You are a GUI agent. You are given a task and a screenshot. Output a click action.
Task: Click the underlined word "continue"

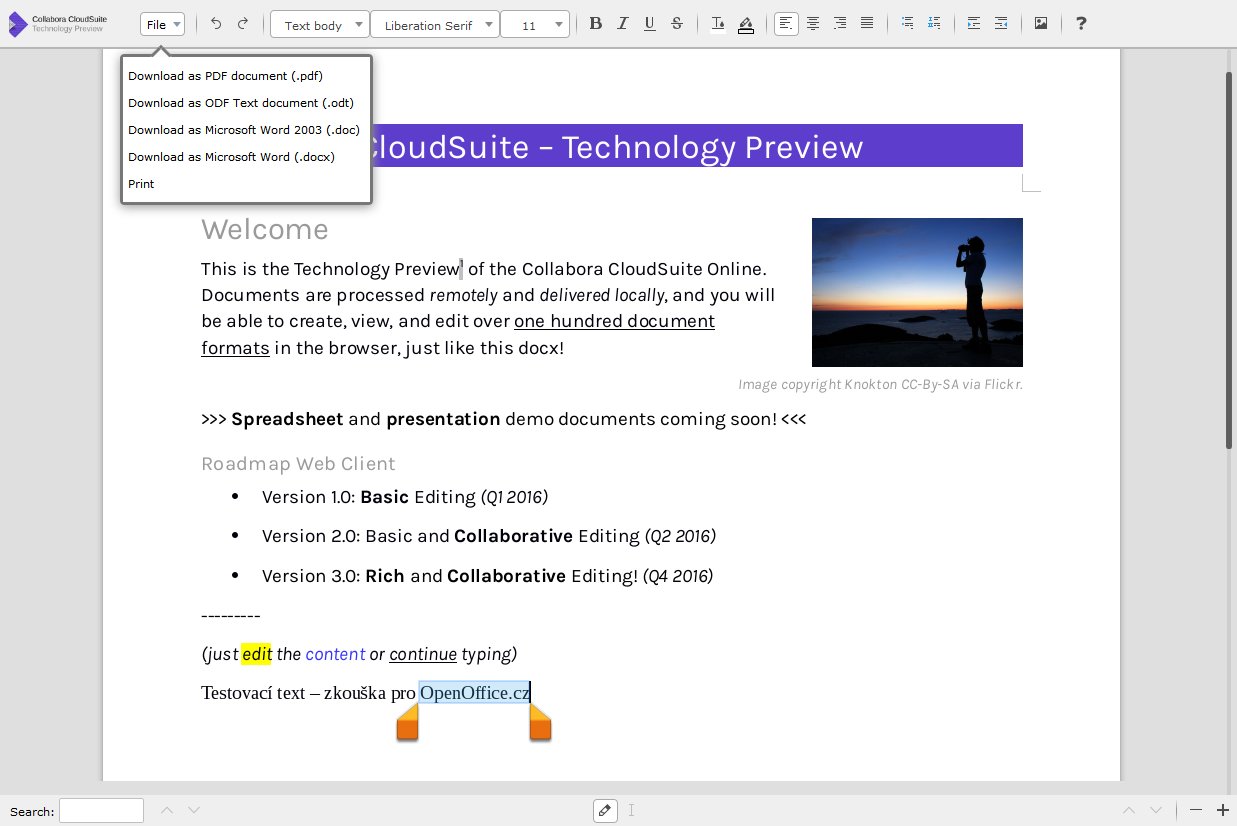[423, 654]
